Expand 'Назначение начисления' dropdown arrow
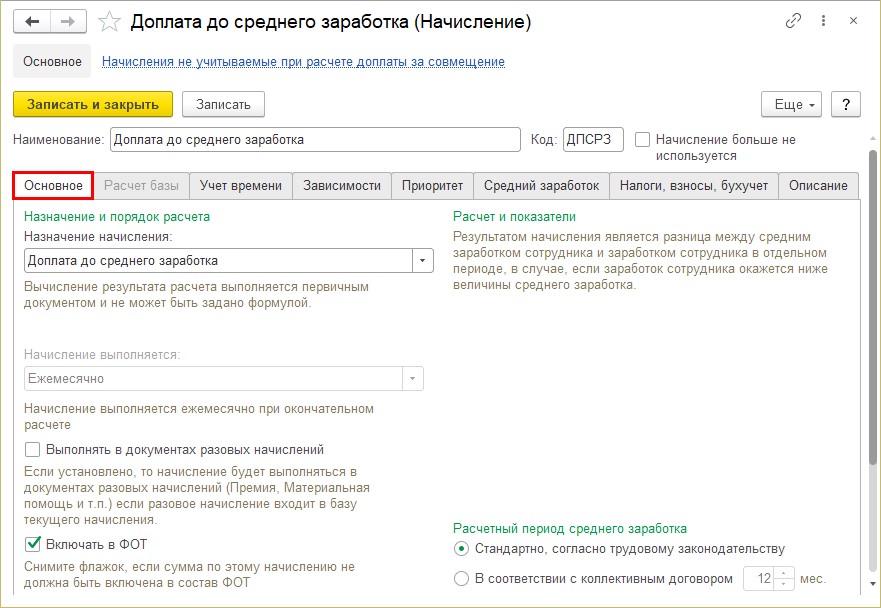881x608 pixels. tap(423, 261)
